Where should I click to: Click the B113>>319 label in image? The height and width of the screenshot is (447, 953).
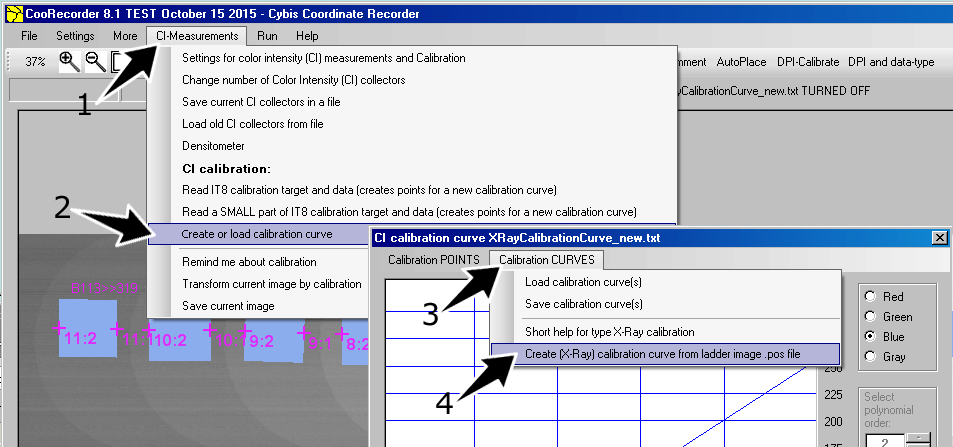click(104, 288)
